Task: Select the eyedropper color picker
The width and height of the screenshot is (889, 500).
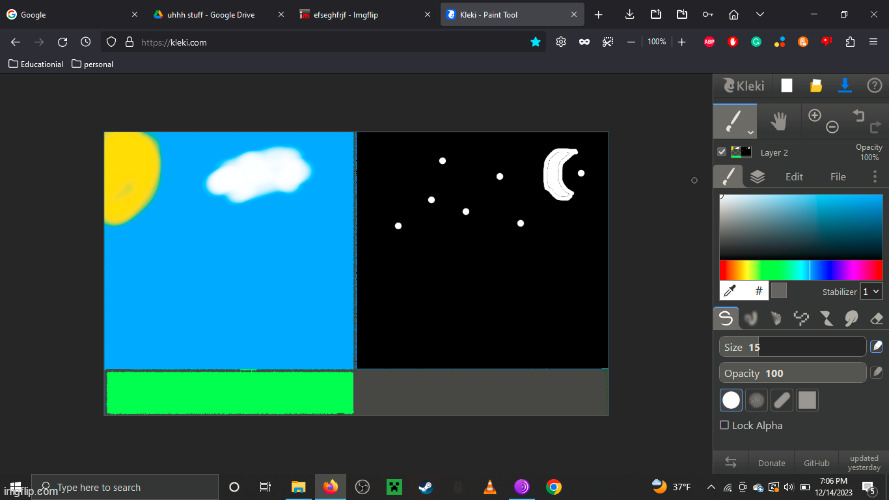Action: tap(730, 291)
